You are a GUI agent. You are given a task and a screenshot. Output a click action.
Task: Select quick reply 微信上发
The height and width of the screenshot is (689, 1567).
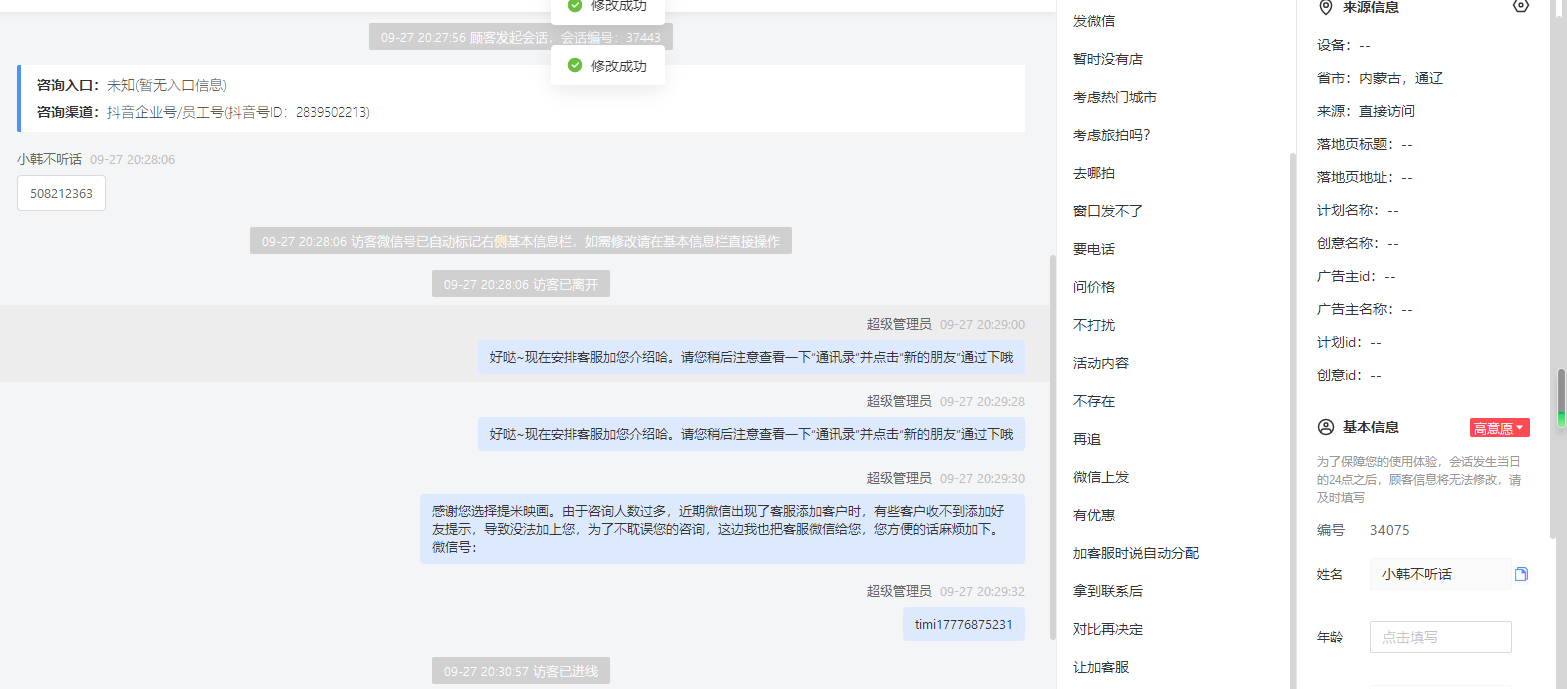[1101, 477]
